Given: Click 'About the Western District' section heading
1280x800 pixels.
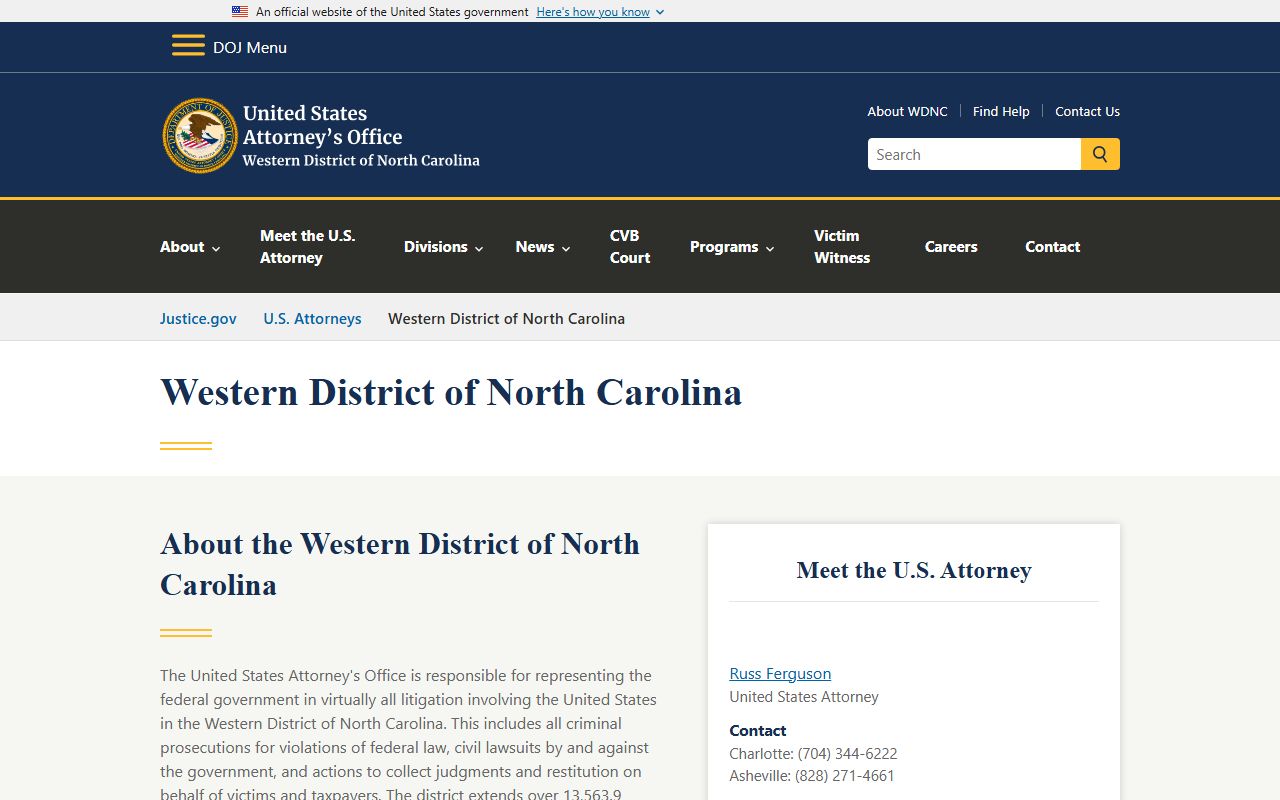Looking at the screenshot, I should 400,564.
